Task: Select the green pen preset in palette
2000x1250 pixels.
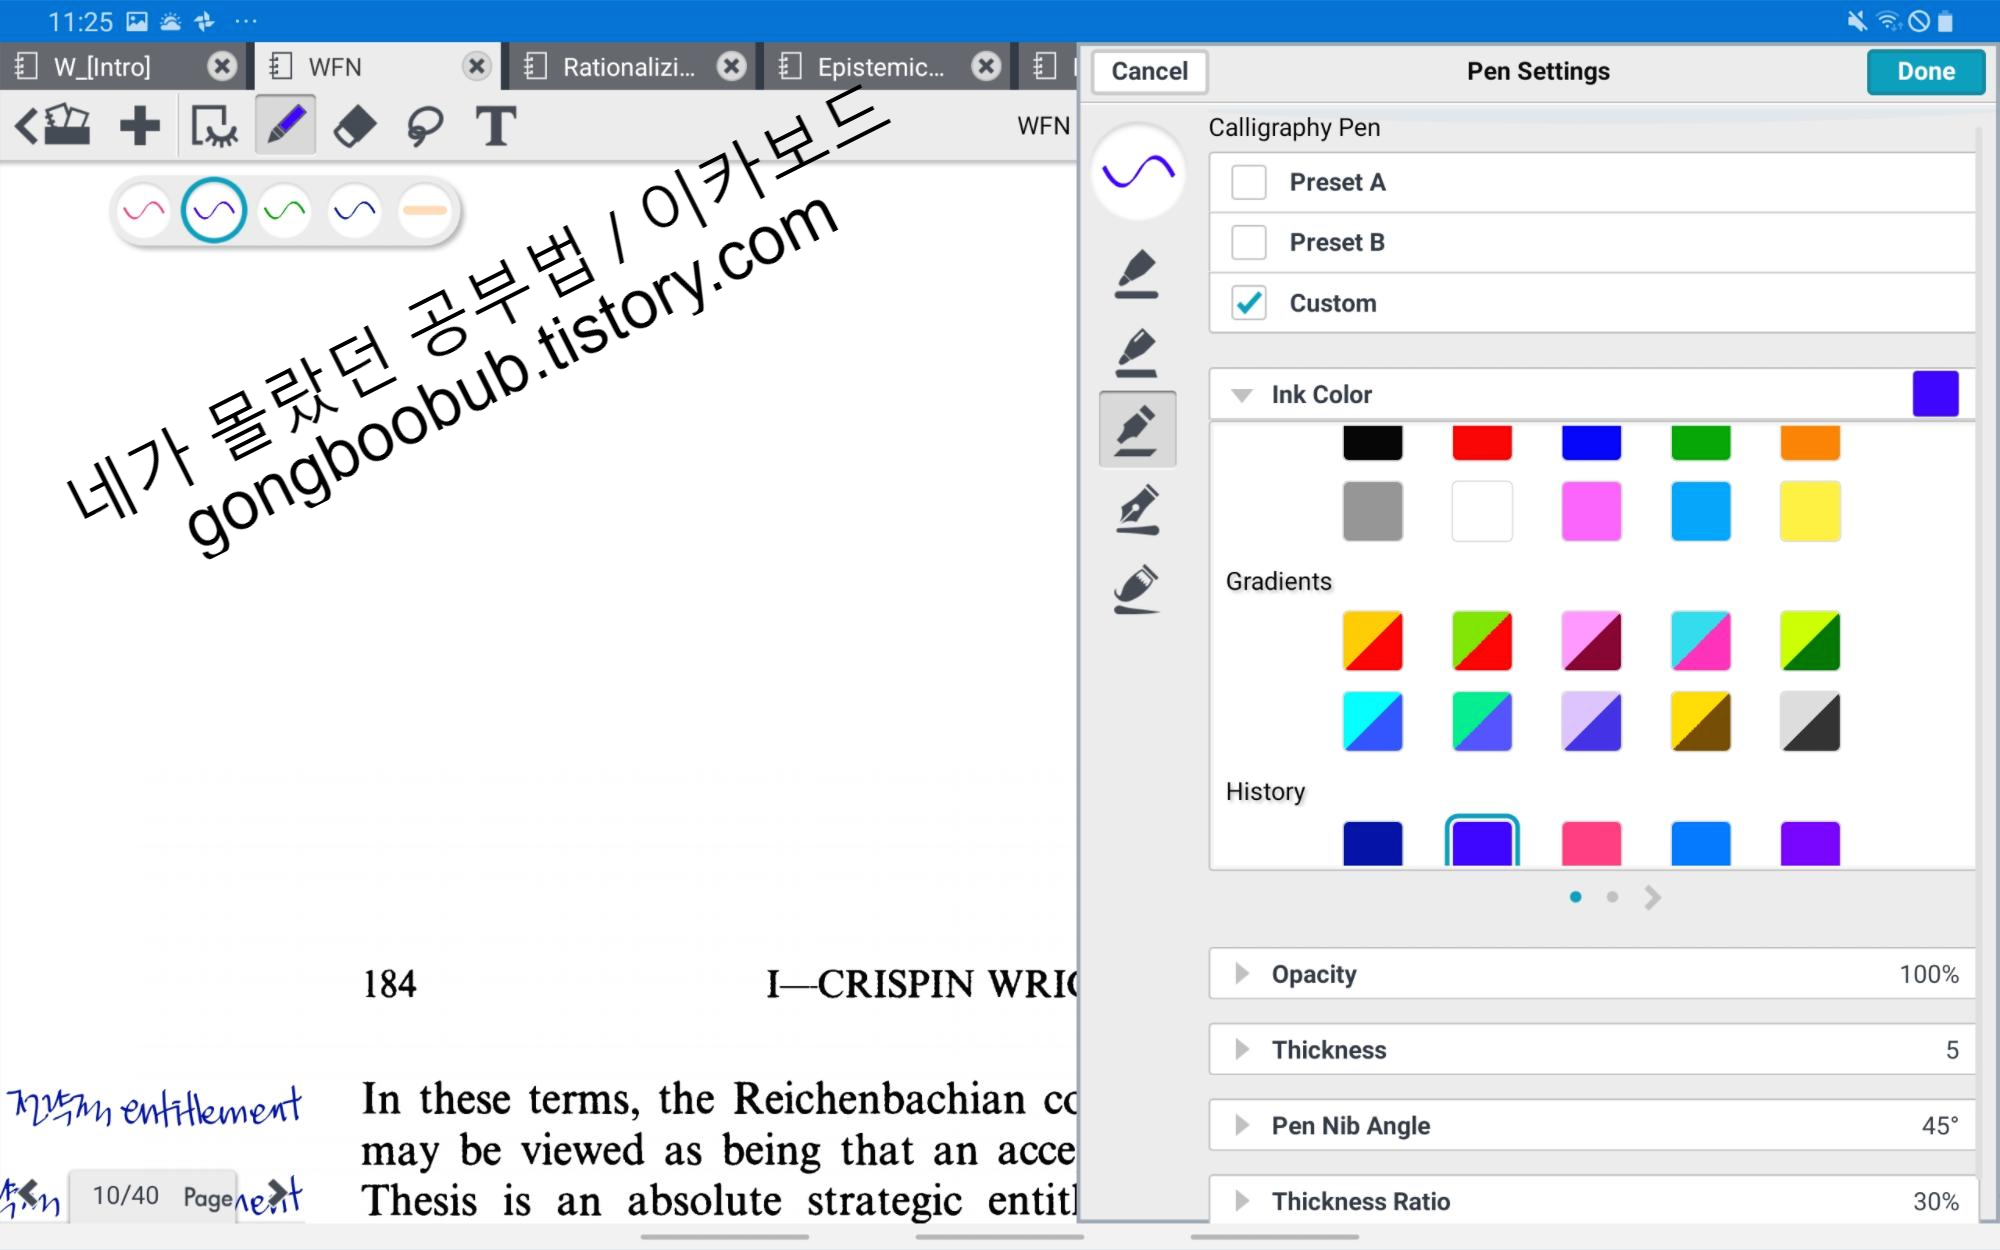Action: pyautogui.click(x=285, y=211)
